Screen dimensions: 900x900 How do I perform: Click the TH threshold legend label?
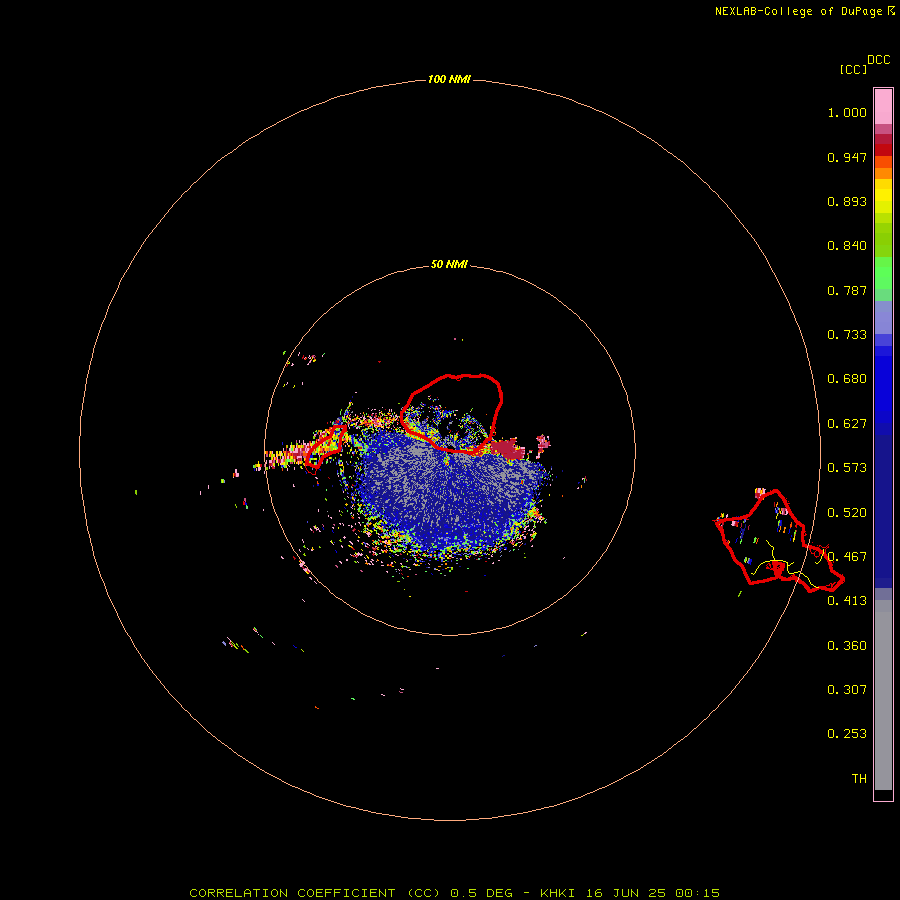coord(859,779)
